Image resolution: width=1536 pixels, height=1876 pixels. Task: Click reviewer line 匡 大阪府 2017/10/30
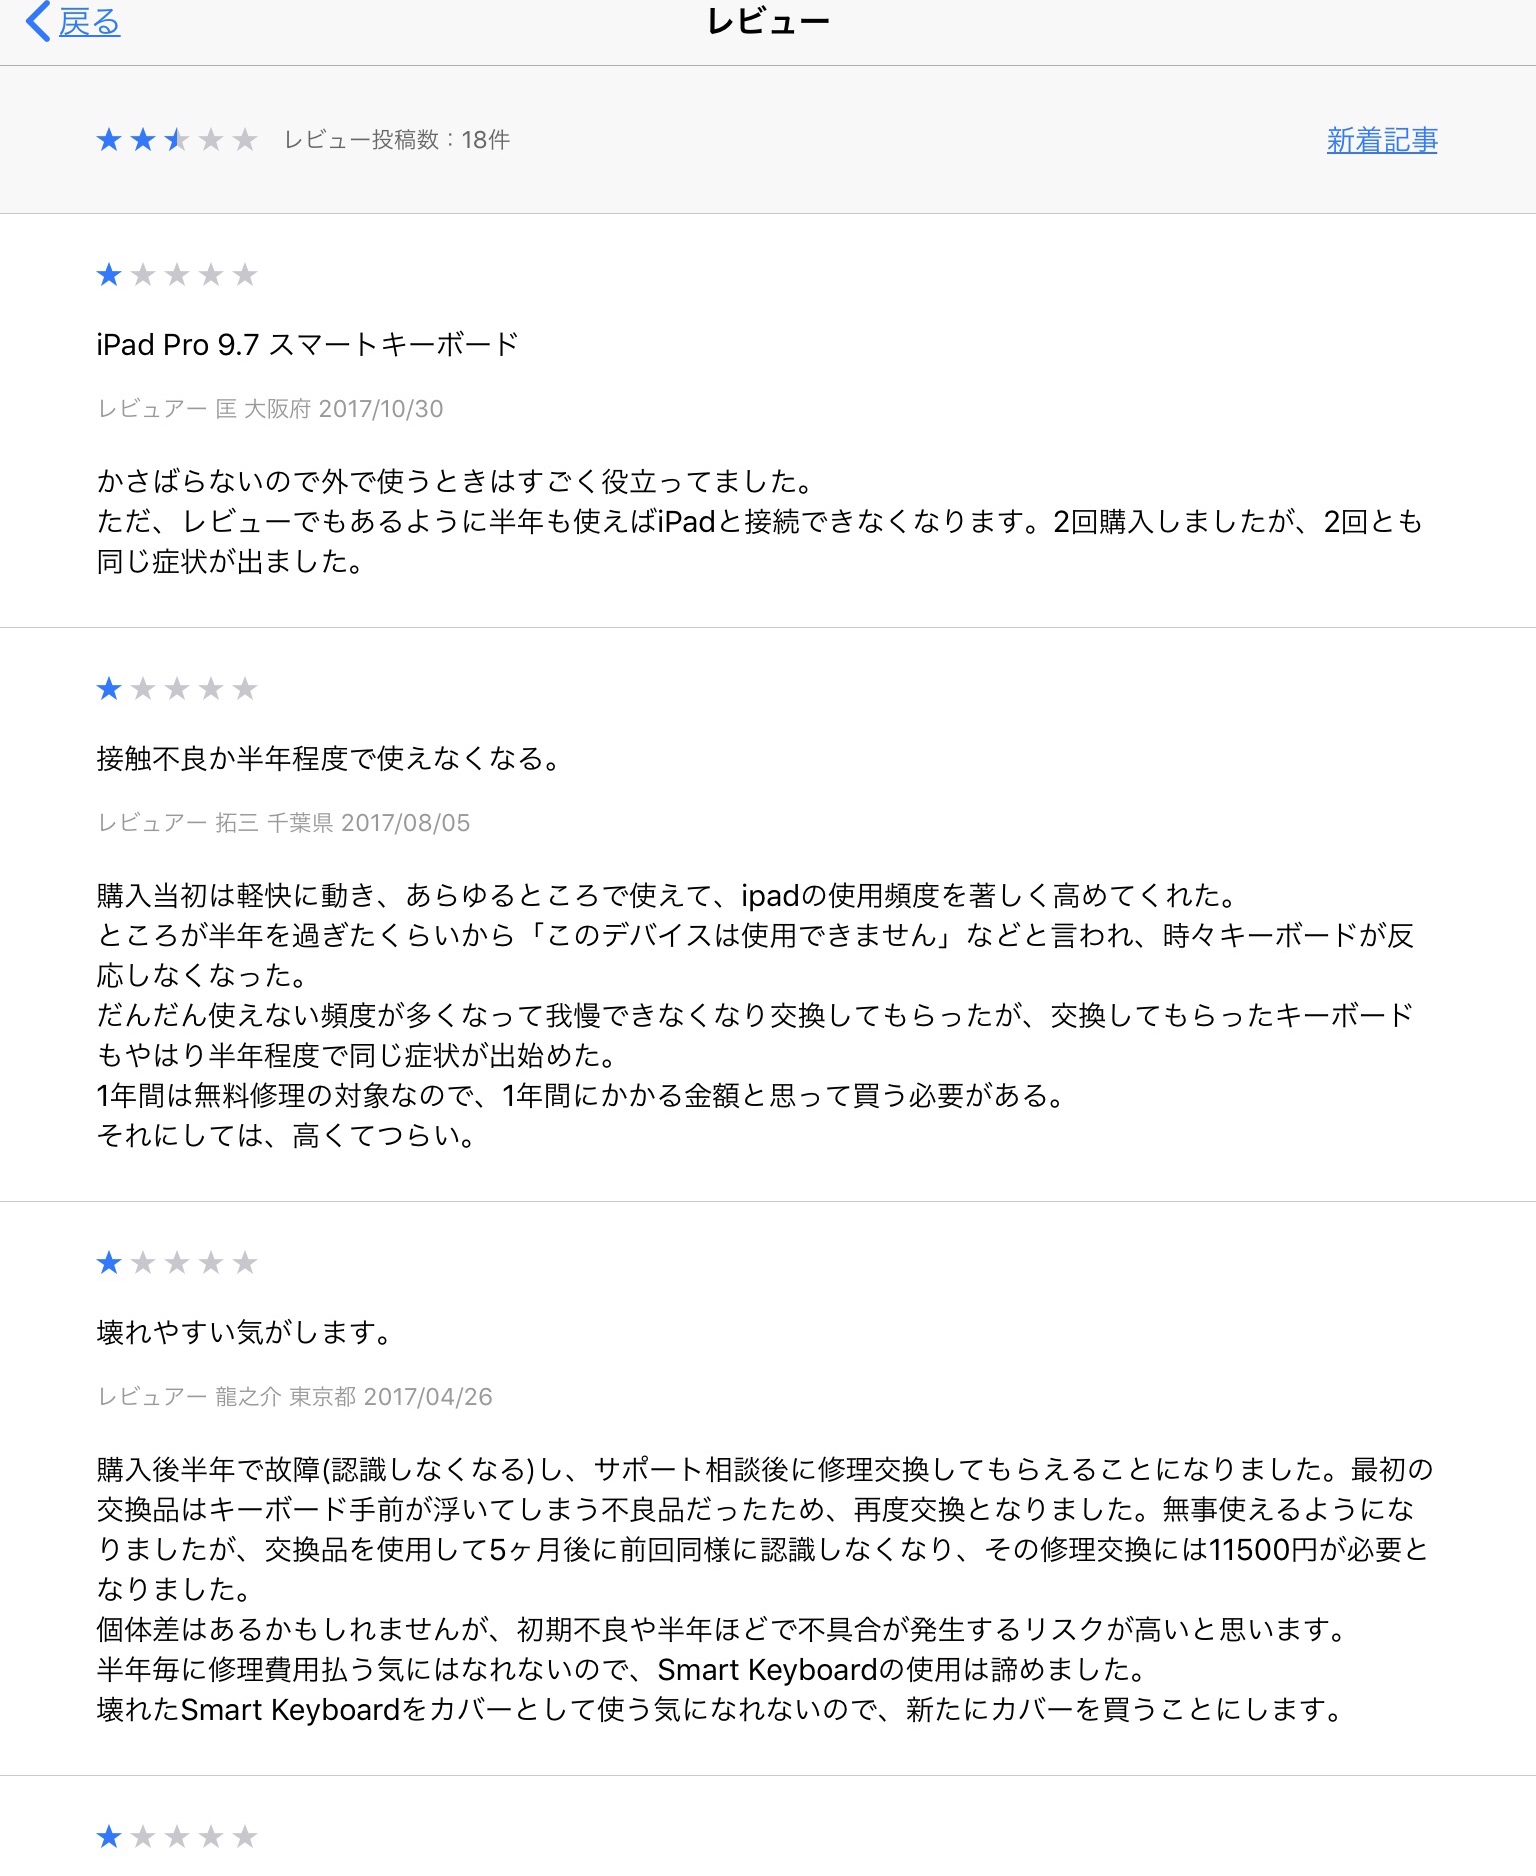pyautogui.click(x=270, y=408)
